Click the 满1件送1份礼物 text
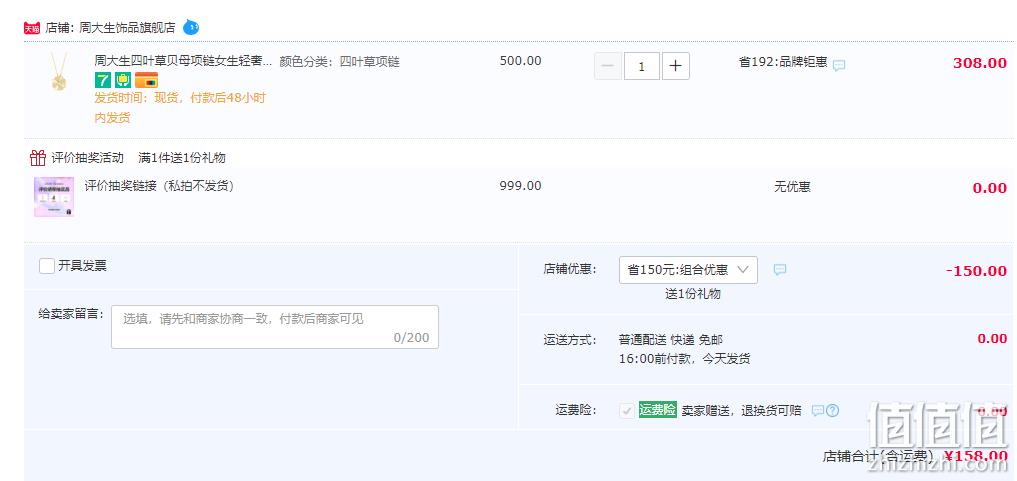1017x481 pixels. click(182, 158)
